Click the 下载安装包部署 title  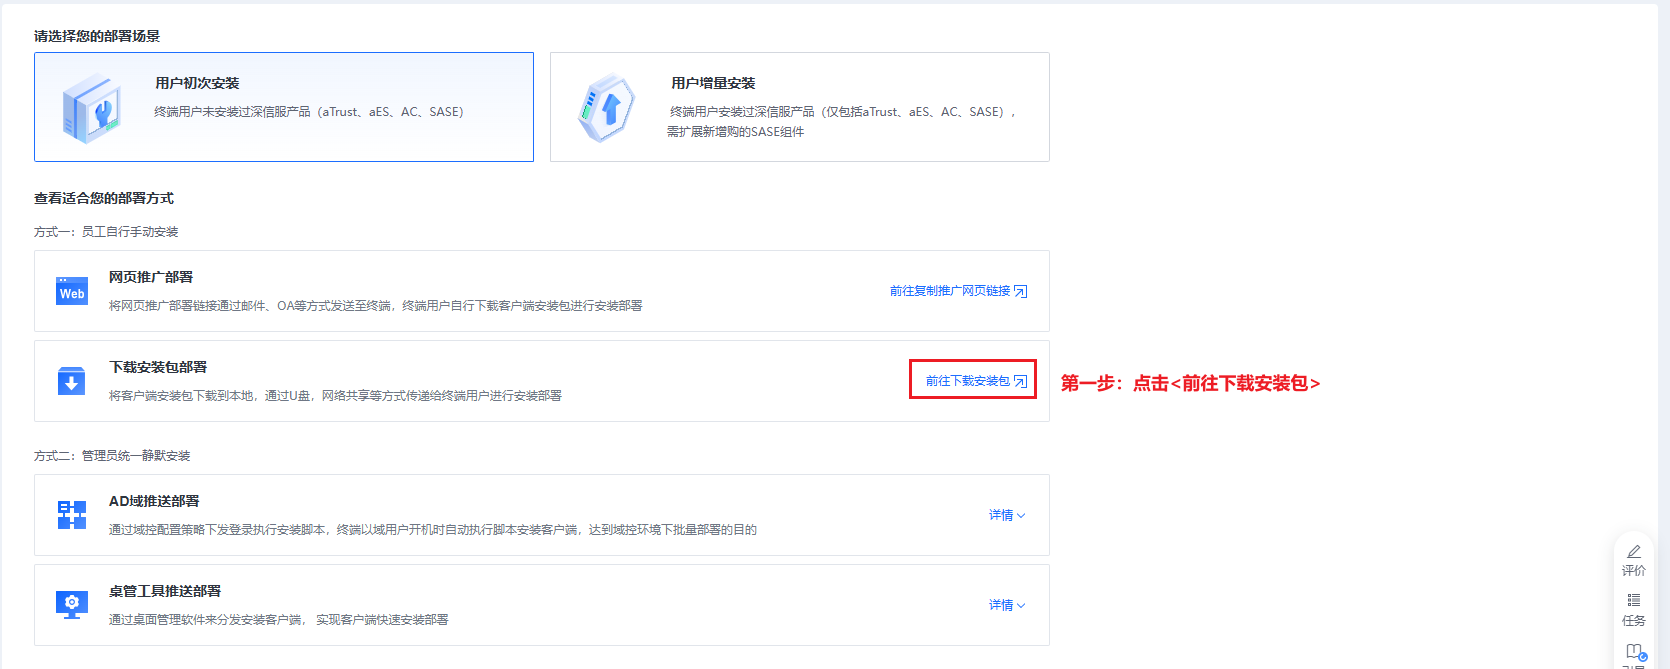coord(158,367)
